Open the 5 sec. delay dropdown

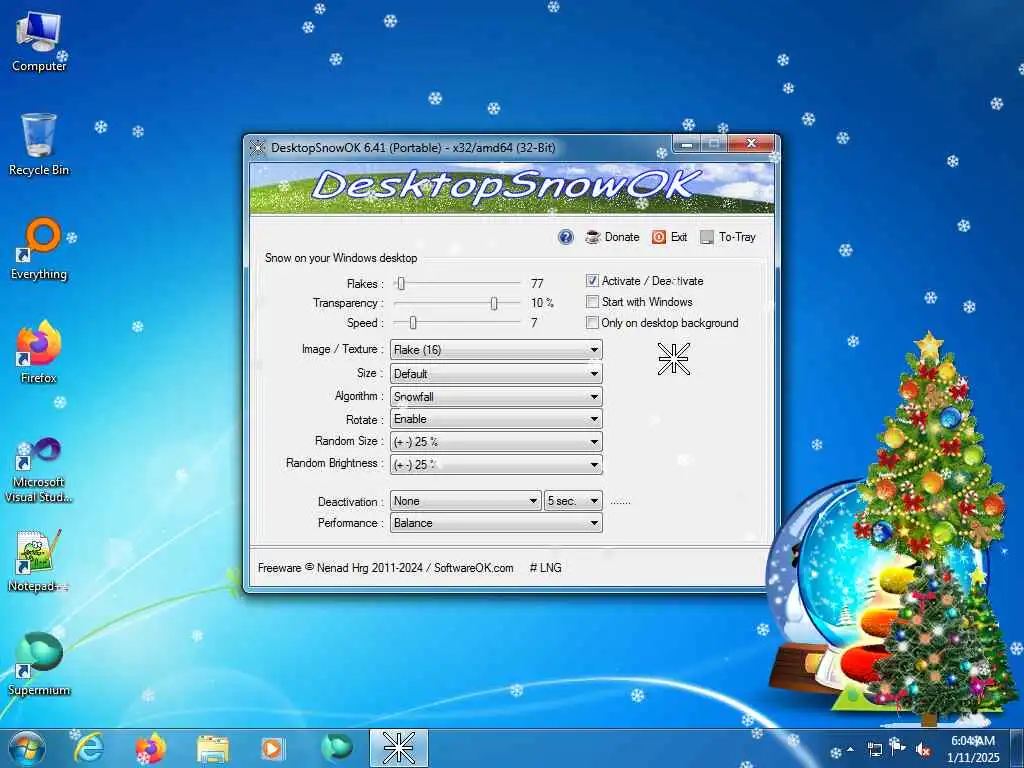[x=573, y=501]
